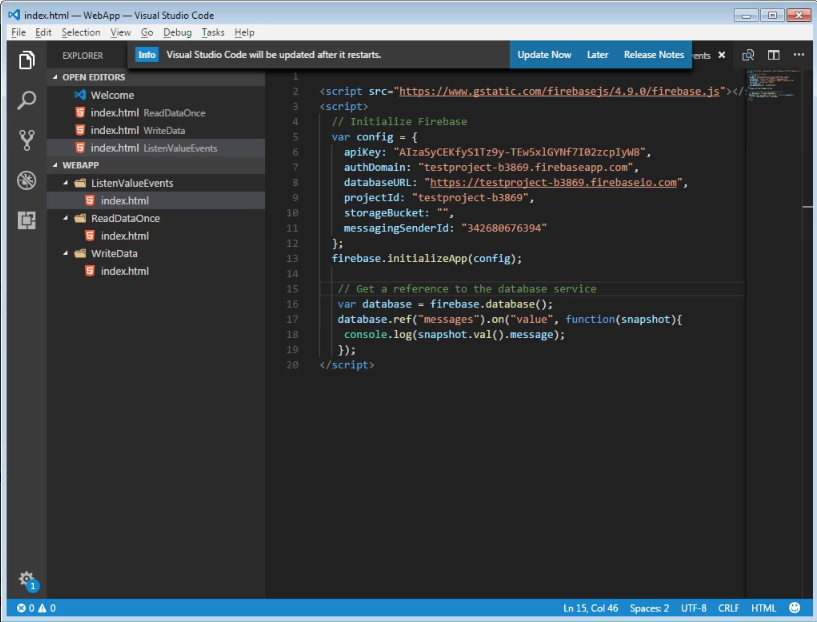Change language mode via HTML

coord(763,608)
